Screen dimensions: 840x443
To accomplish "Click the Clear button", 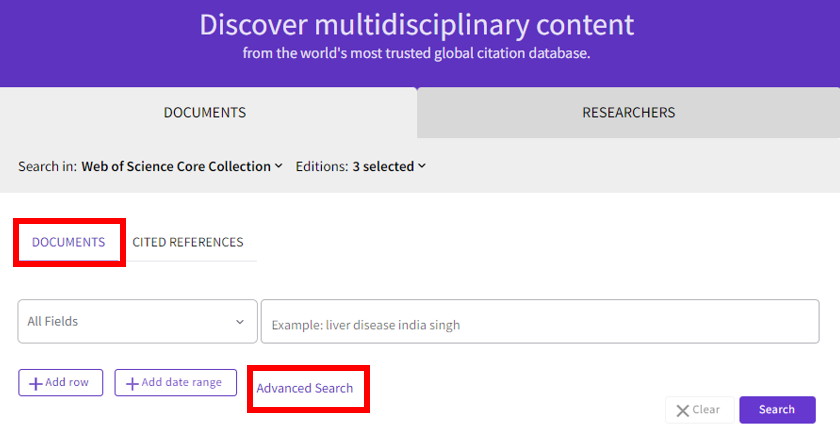I will 700,410.
